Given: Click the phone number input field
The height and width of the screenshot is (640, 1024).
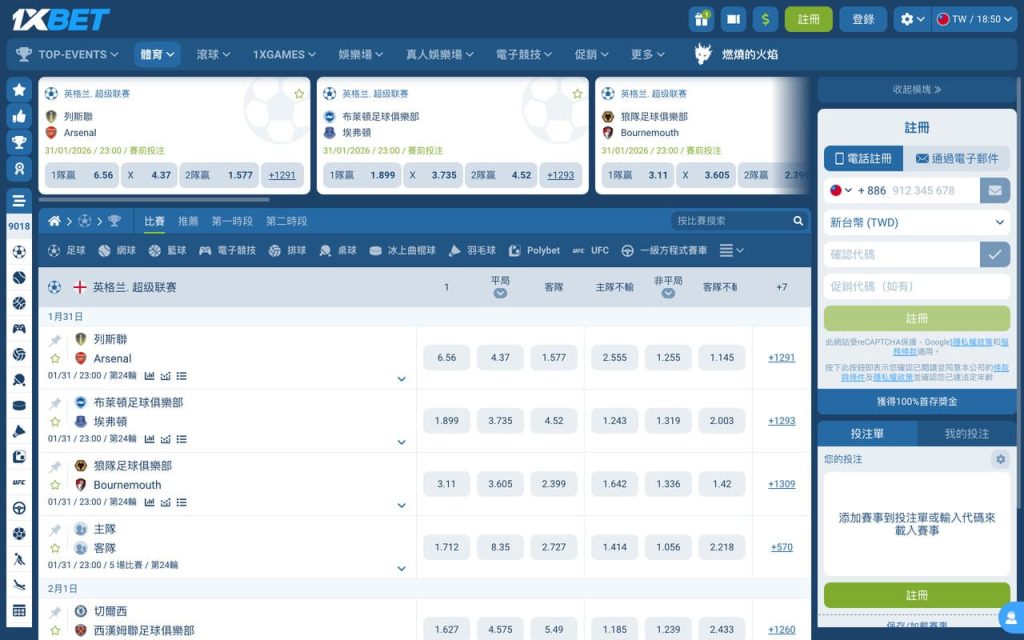Looking at the screenshot, I should [925, 190].
